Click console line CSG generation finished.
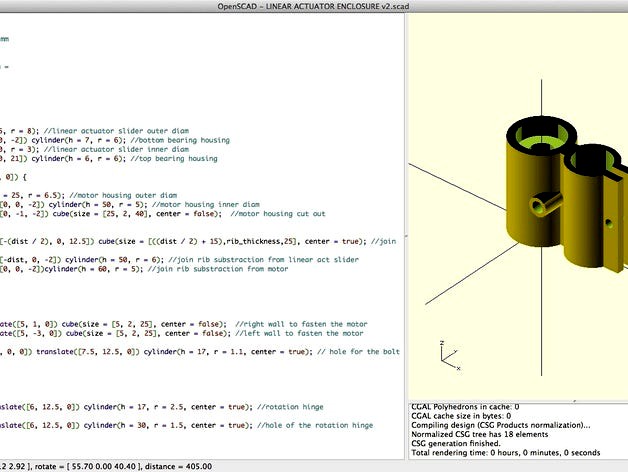Screen dimensions: 628x472 pyautogui.click(x=456, y=444)
